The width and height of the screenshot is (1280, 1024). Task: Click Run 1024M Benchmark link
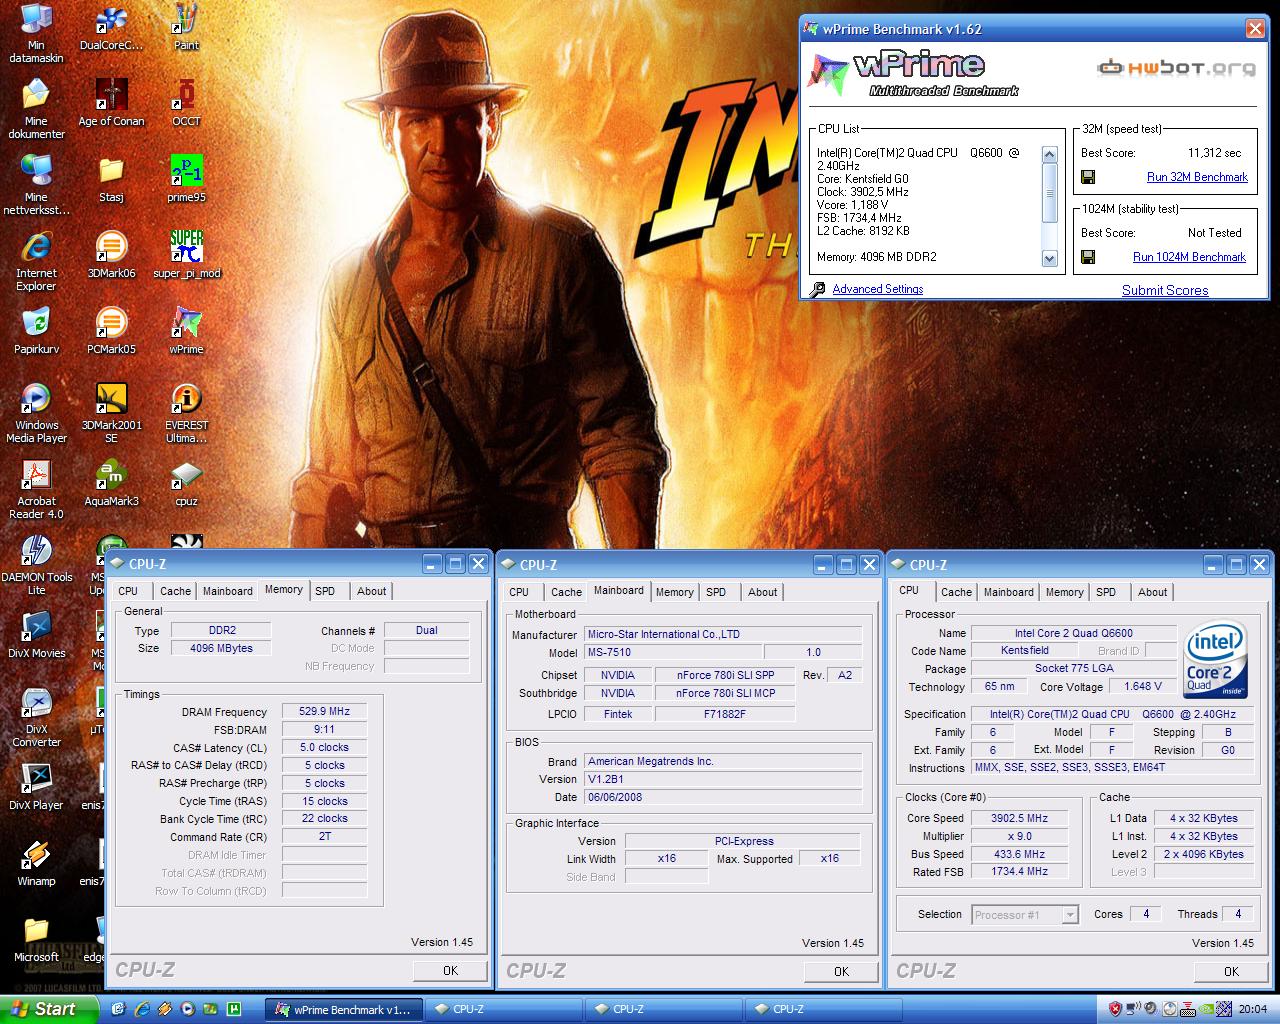(x=1189, y=257)
